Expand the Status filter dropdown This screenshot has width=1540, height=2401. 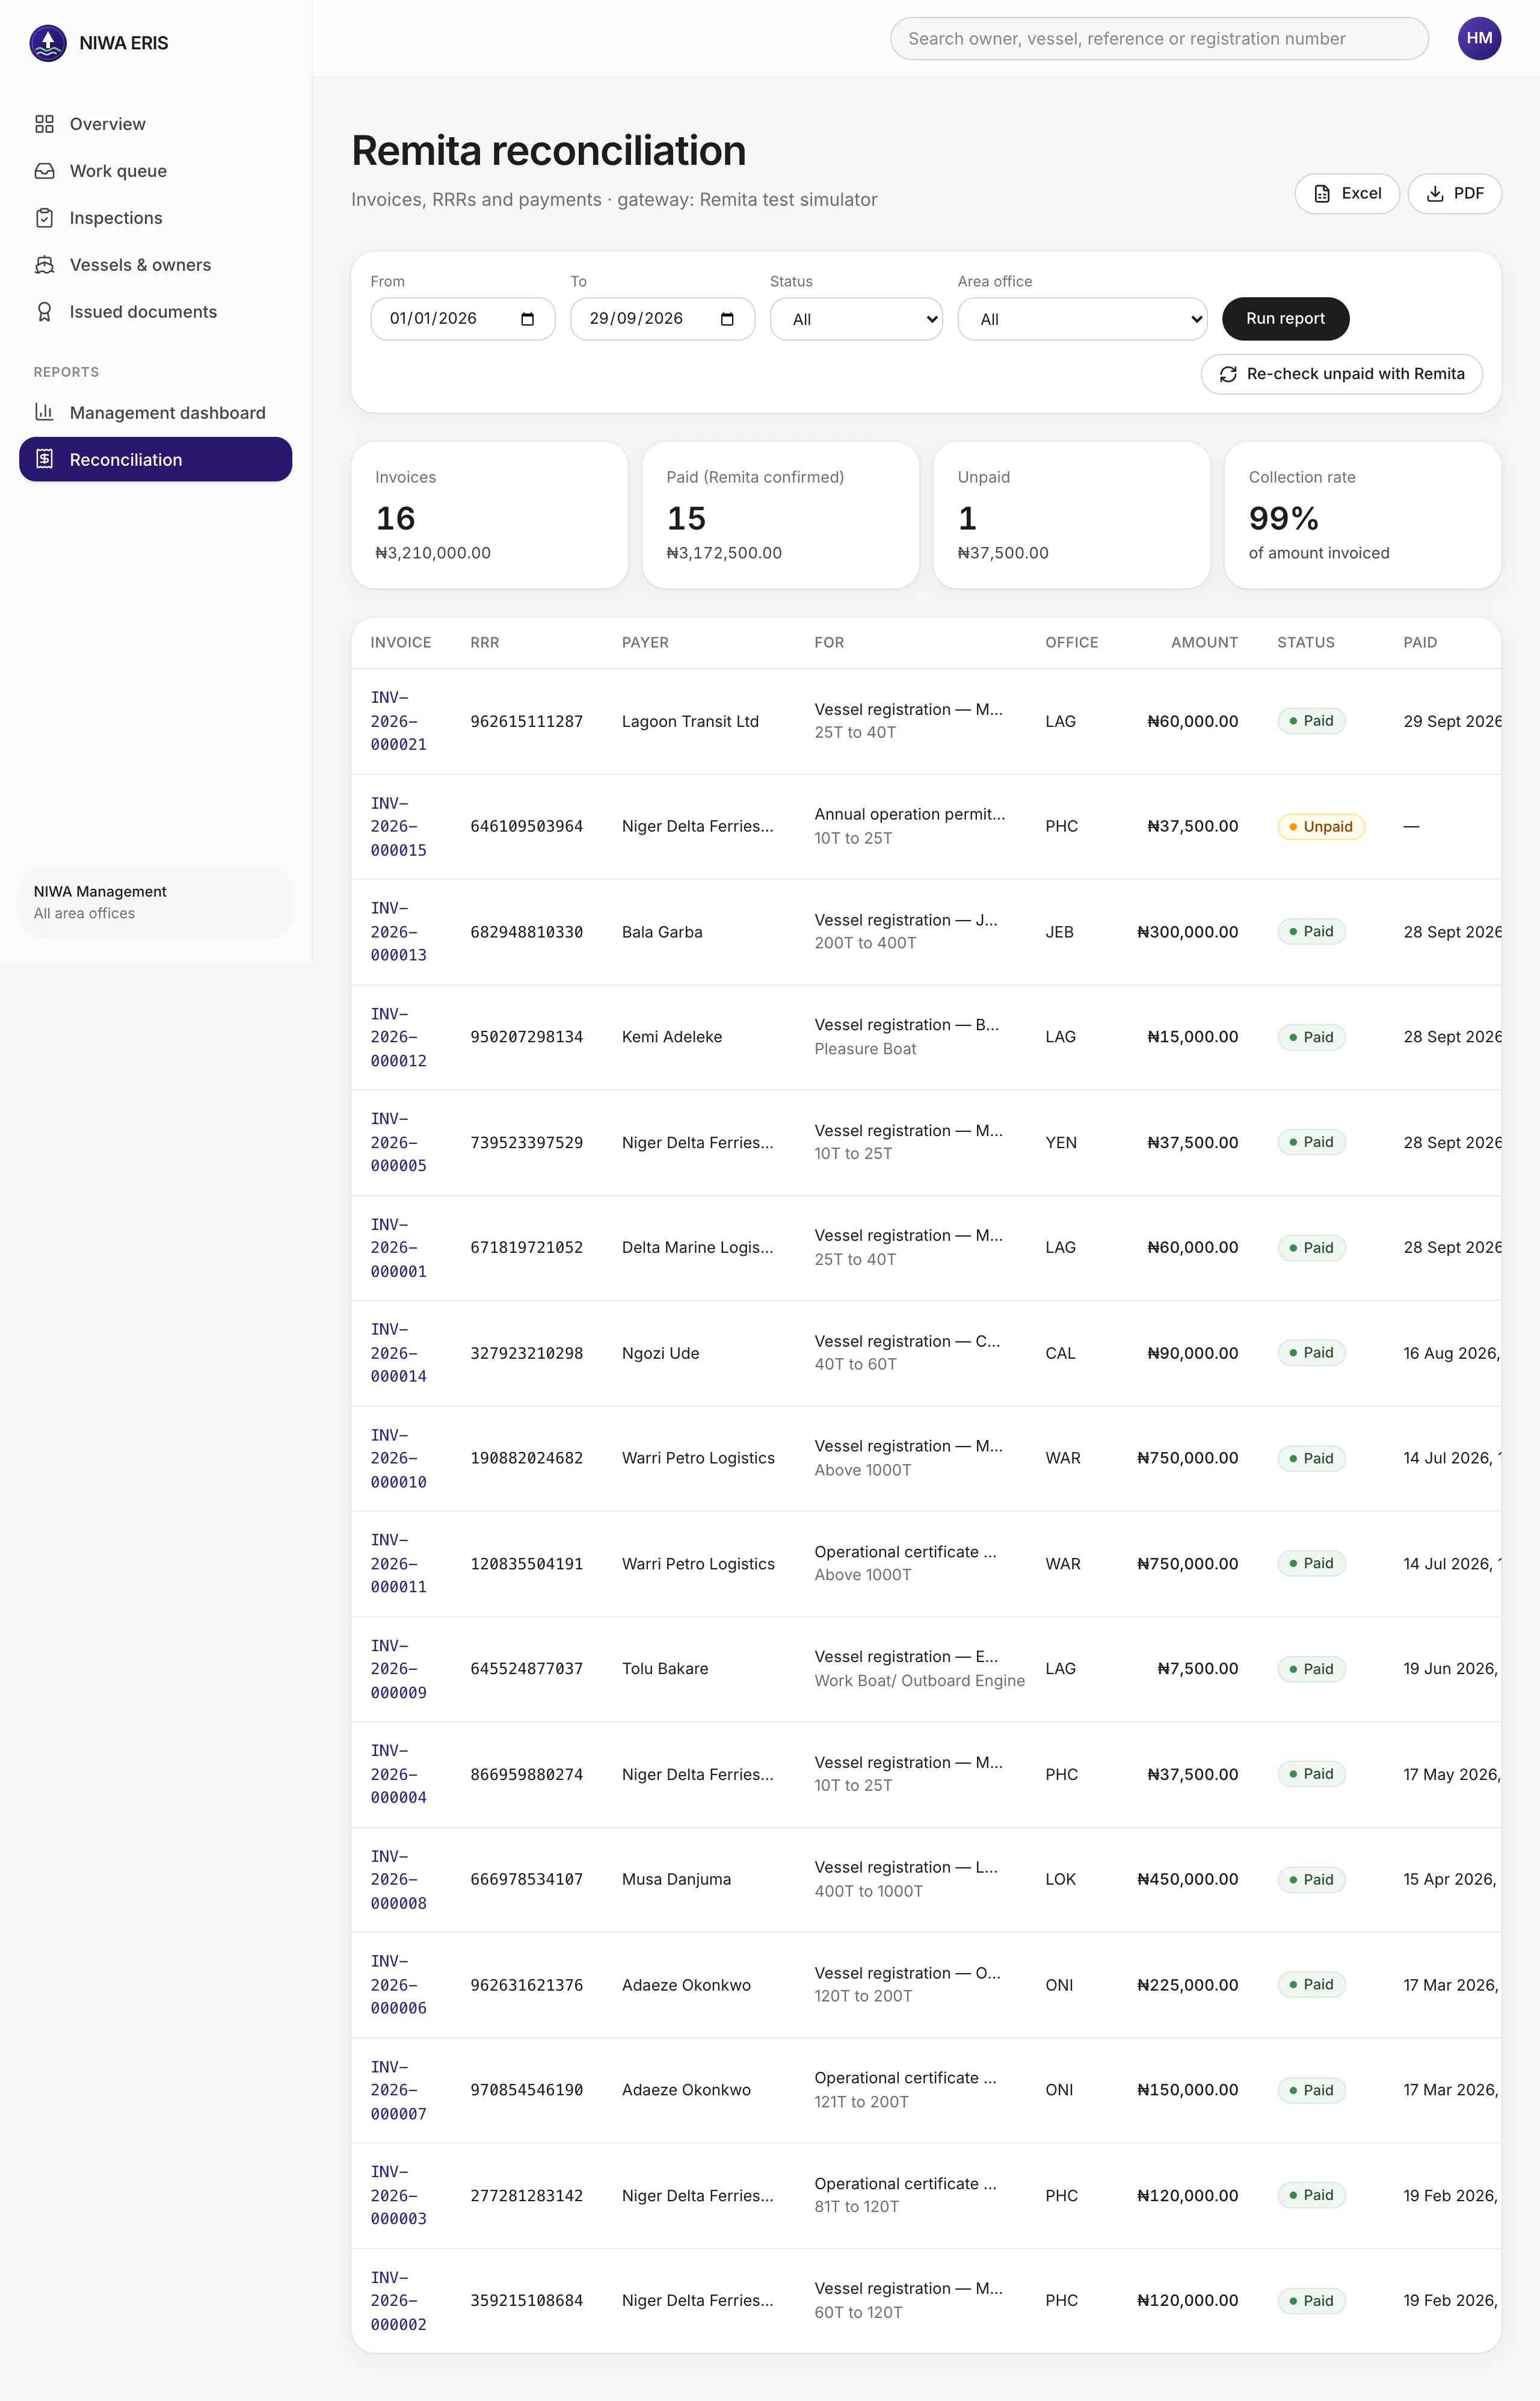coord(856,319)
